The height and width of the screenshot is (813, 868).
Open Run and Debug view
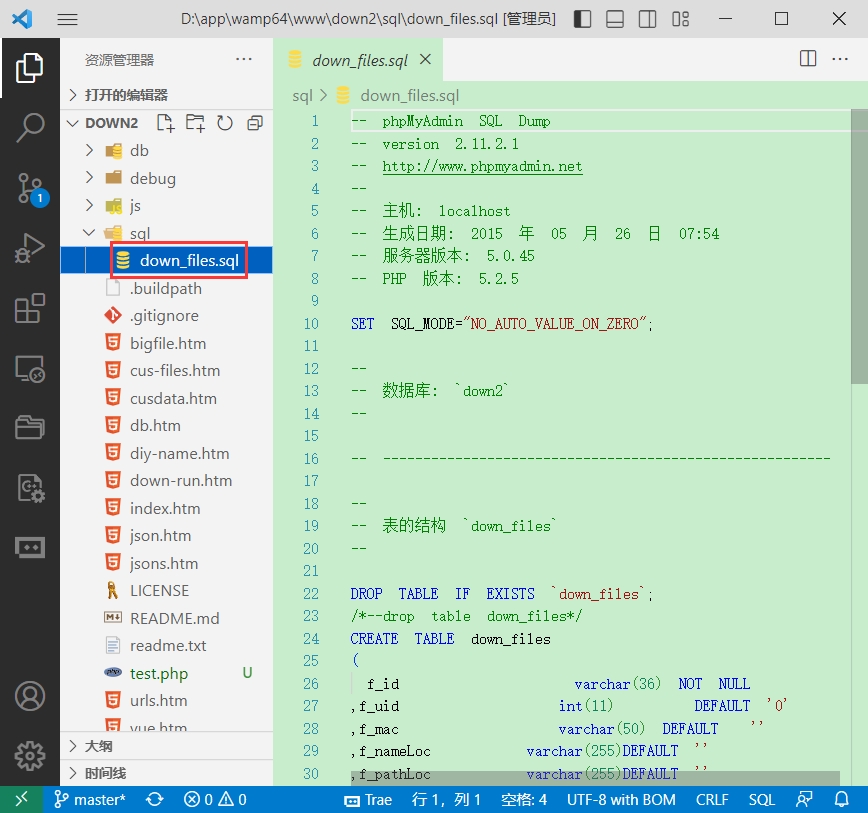[30, 248]
